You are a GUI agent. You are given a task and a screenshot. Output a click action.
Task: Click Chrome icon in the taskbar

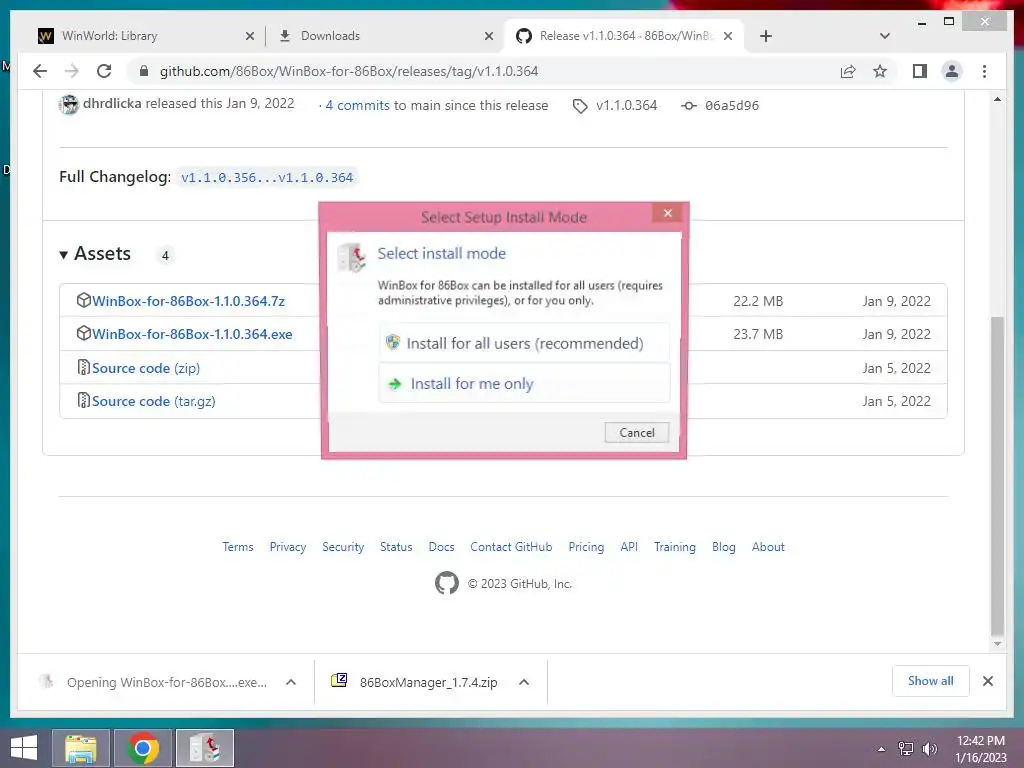click(143, 748)
